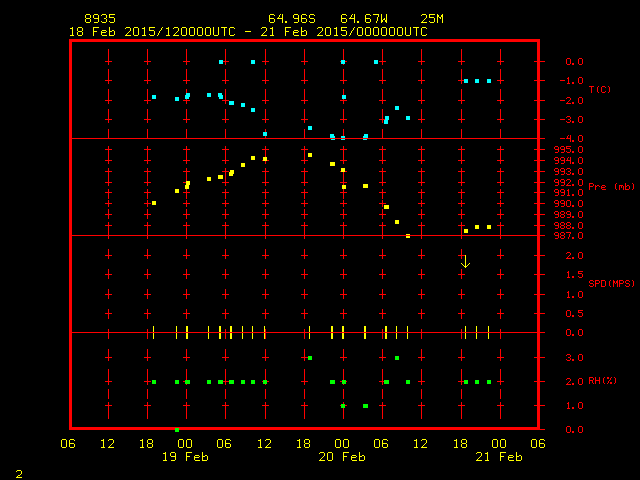
Task: Click the -1.0 temperature tick label
Action: coord(571,81)
